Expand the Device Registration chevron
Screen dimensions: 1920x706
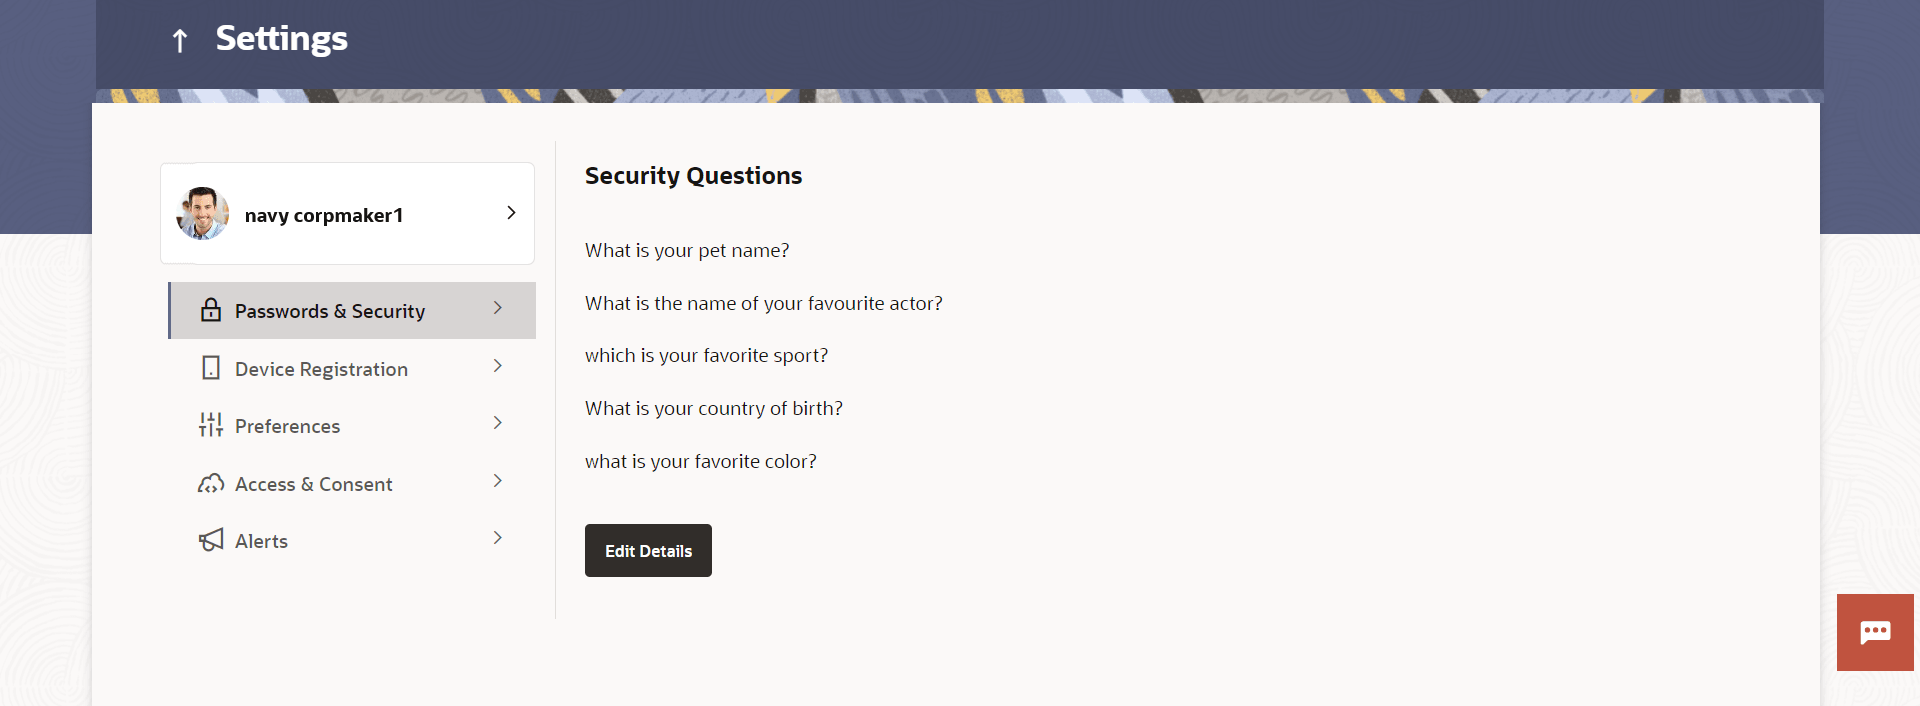tap(497, 366)
